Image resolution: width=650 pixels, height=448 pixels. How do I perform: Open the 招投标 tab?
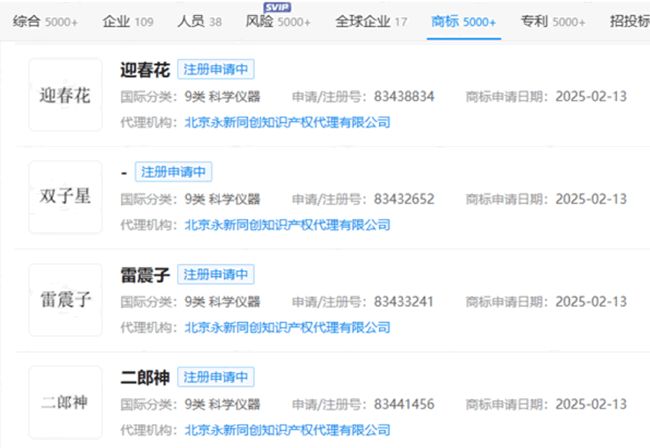coord(630,22)
